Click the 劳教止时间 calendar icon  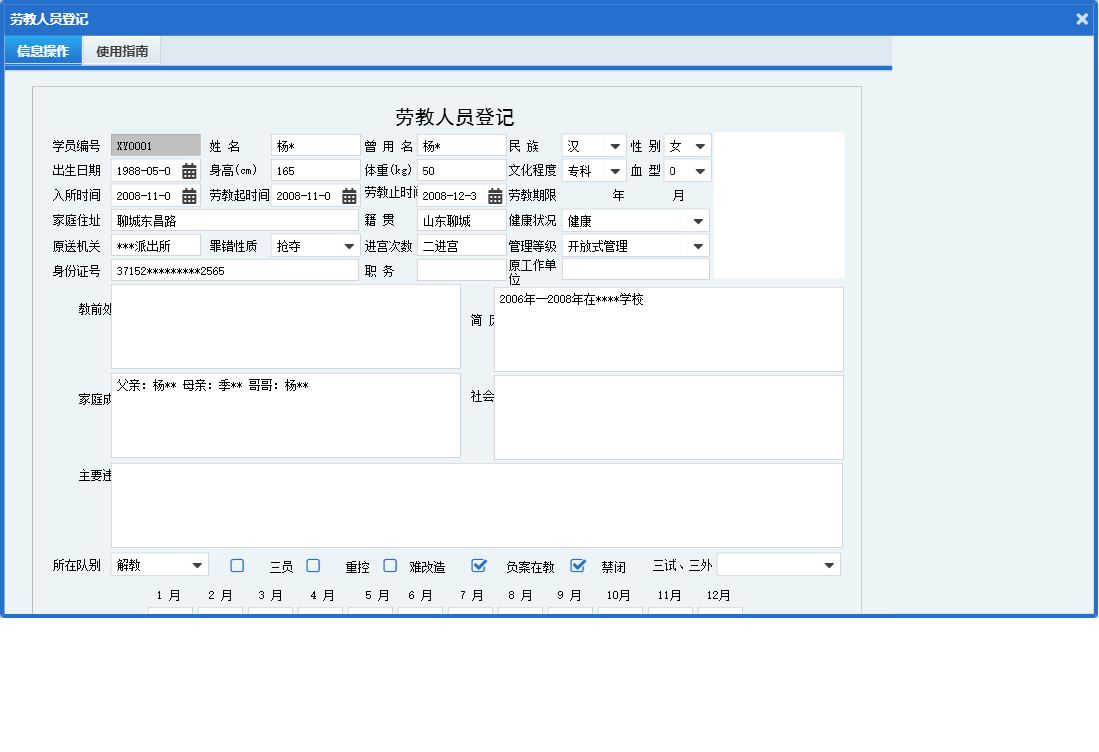tap(495, 196)
